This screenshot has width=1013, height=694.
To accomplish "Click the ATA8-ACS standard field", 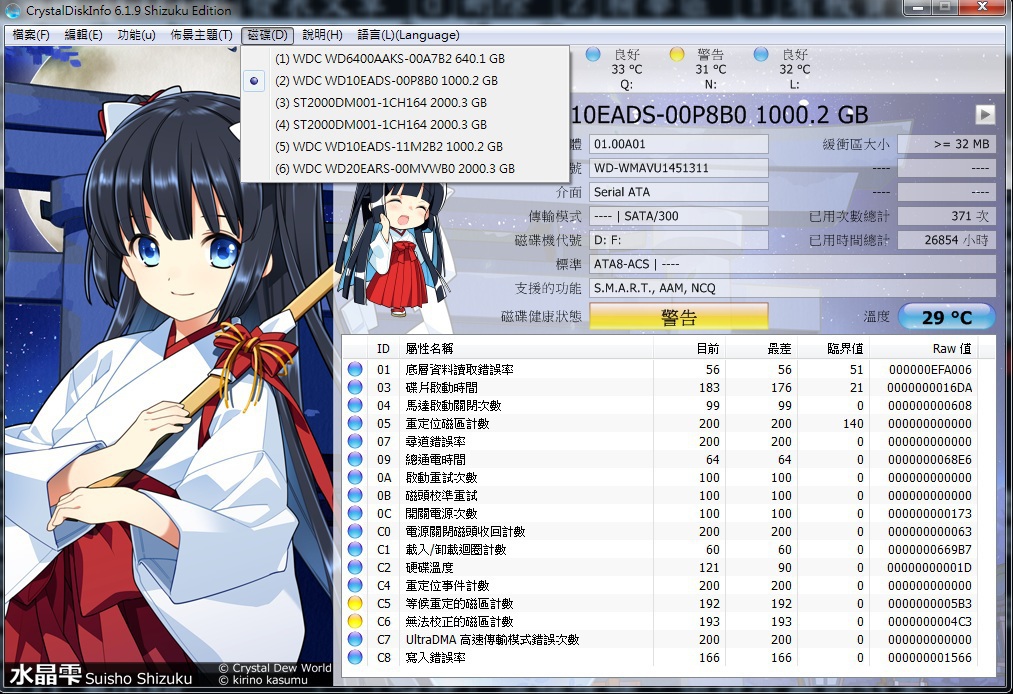I will (x=792, y=264).
